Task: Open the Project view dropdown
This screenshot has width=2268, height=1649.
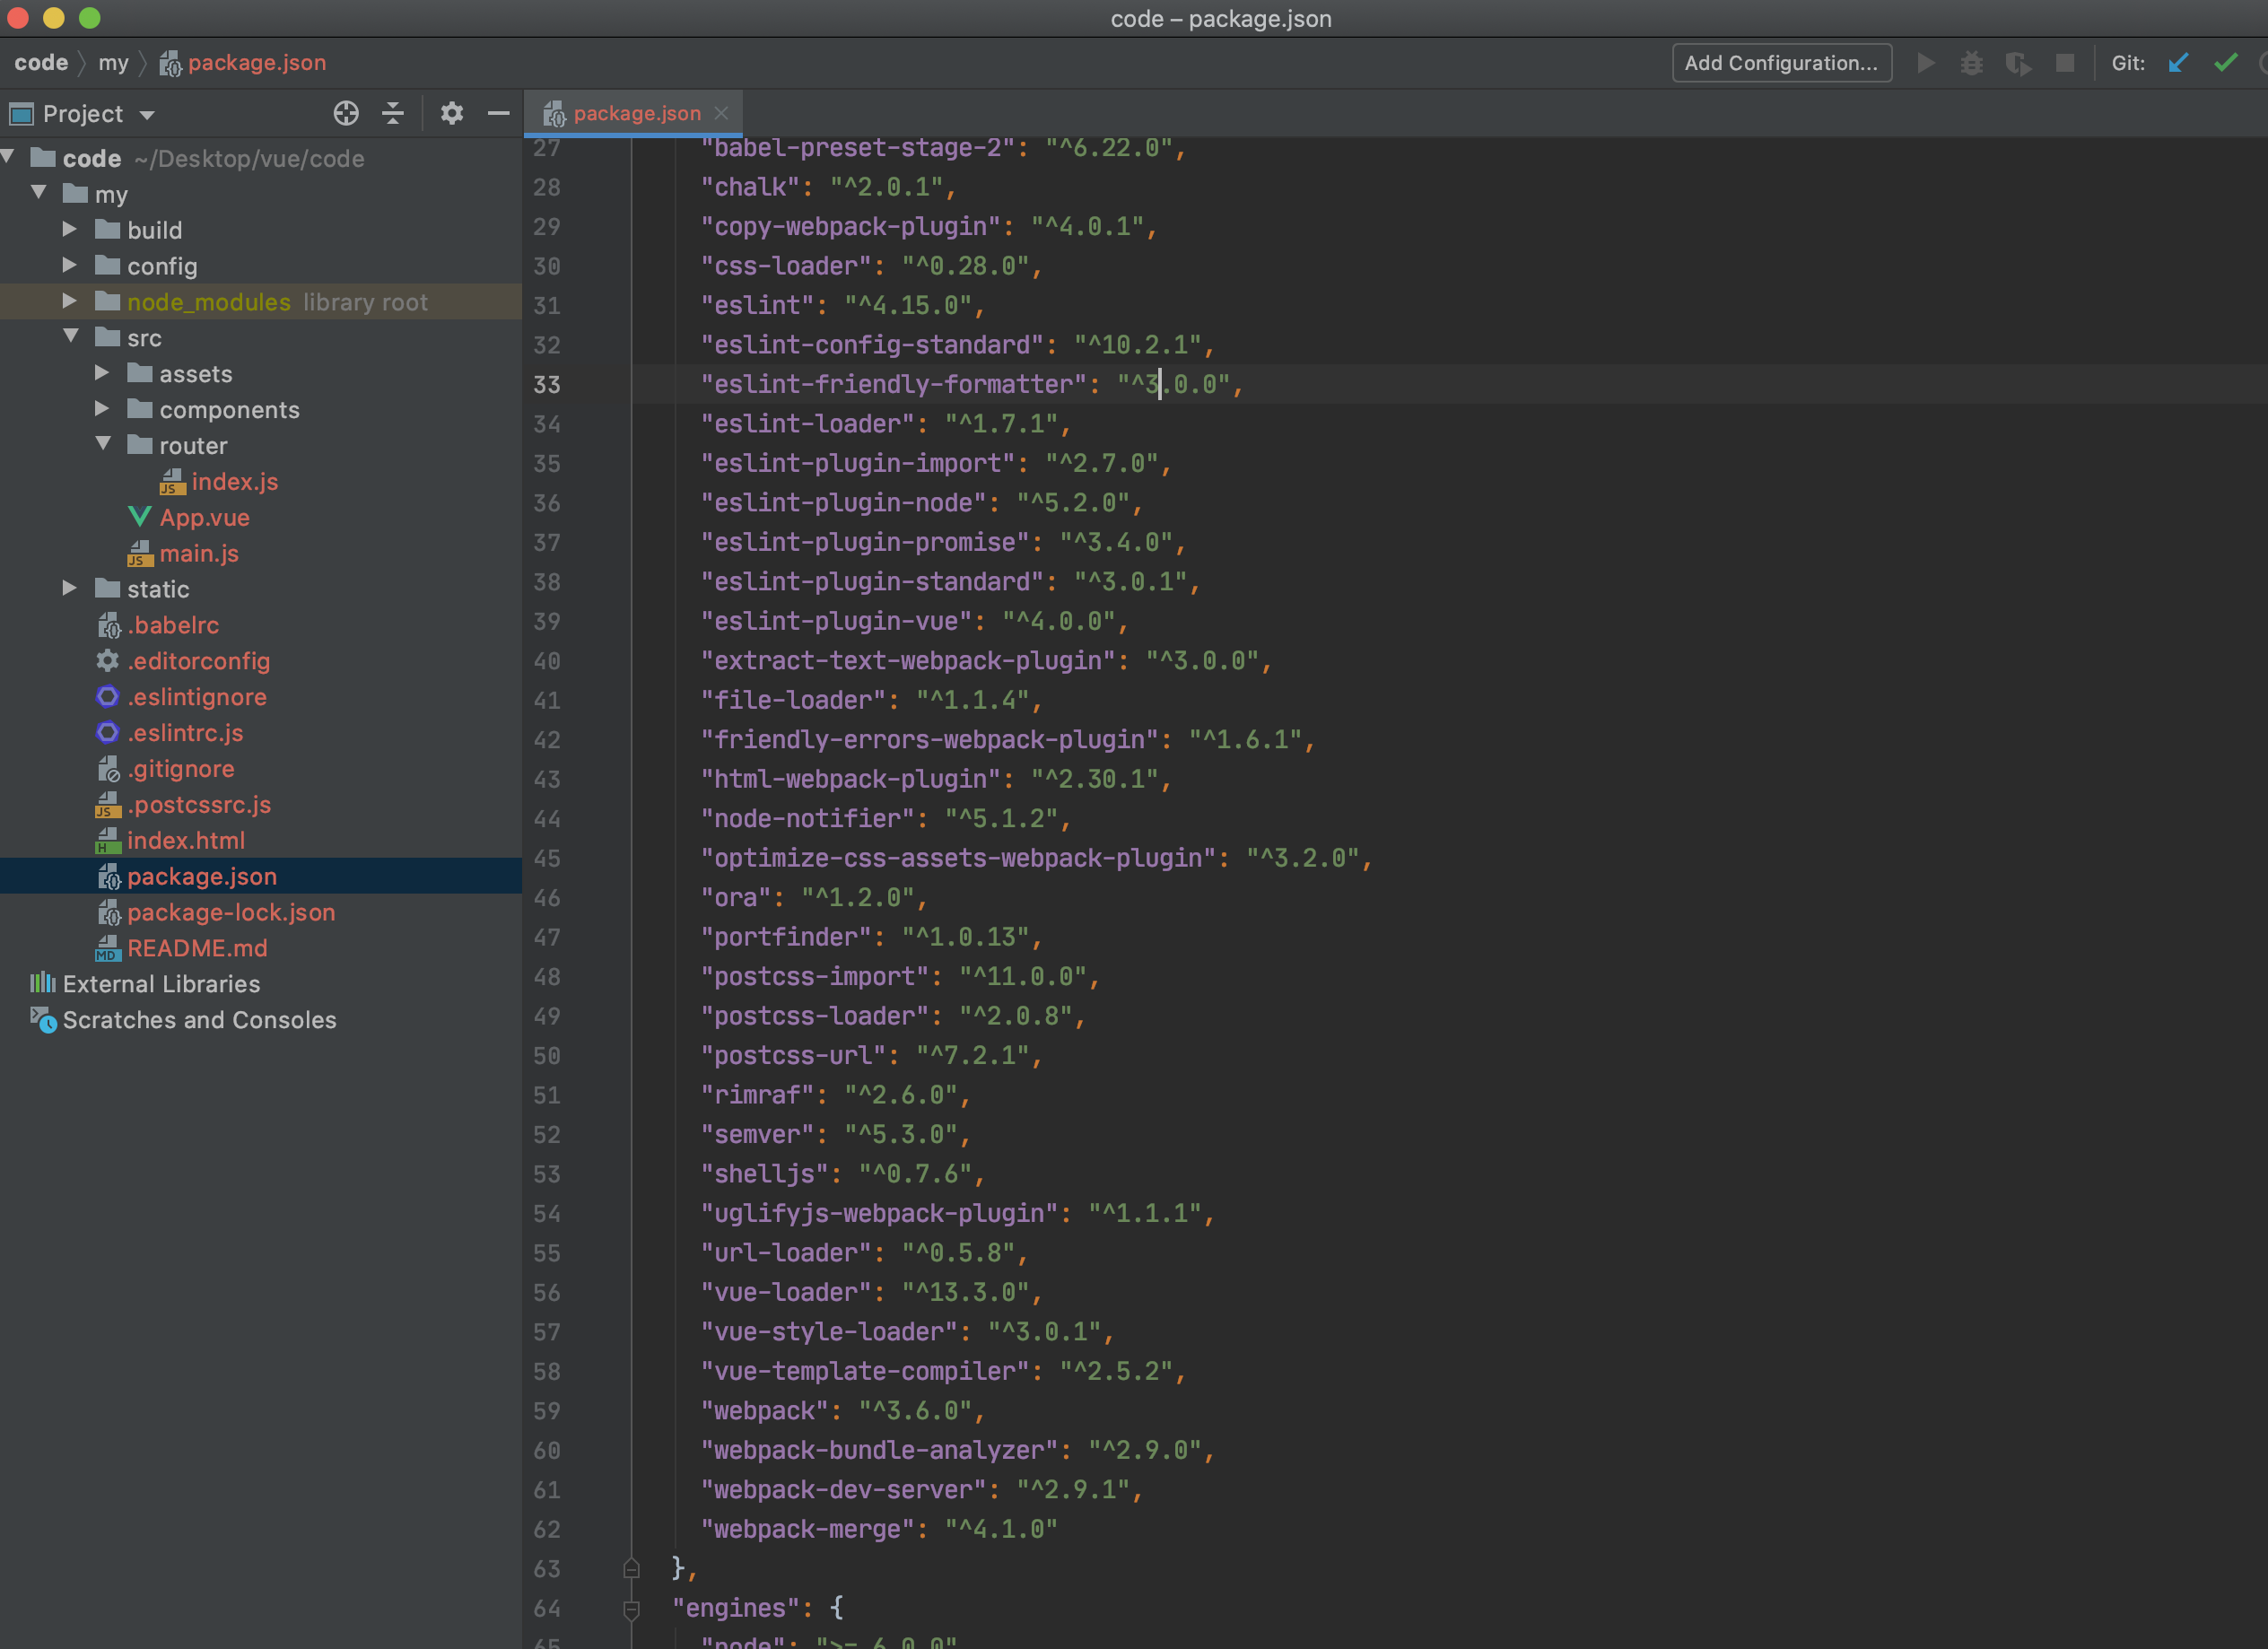Action: coord(147,115)
